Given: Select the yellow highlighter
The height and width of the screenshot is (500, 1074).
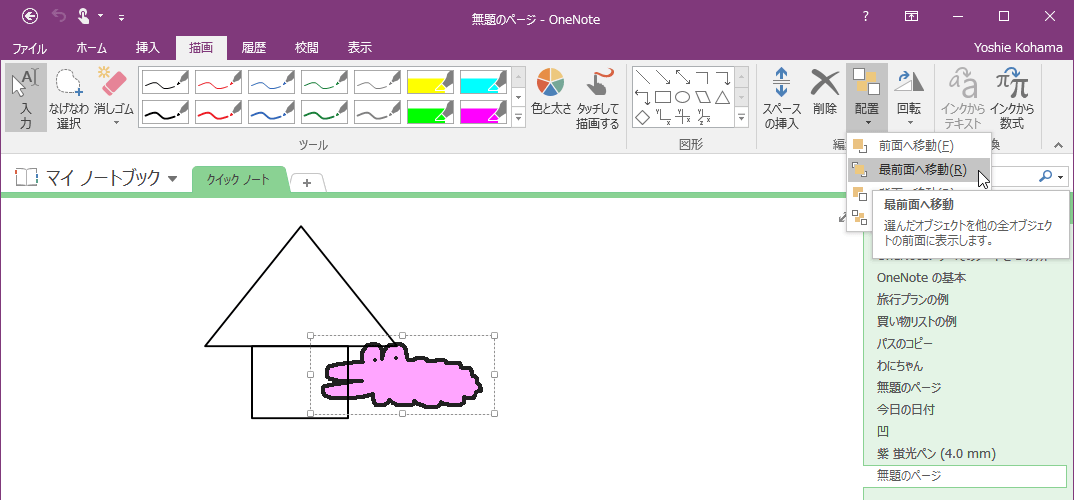Looking at the screenshot, I should click(x=430, y=82).
